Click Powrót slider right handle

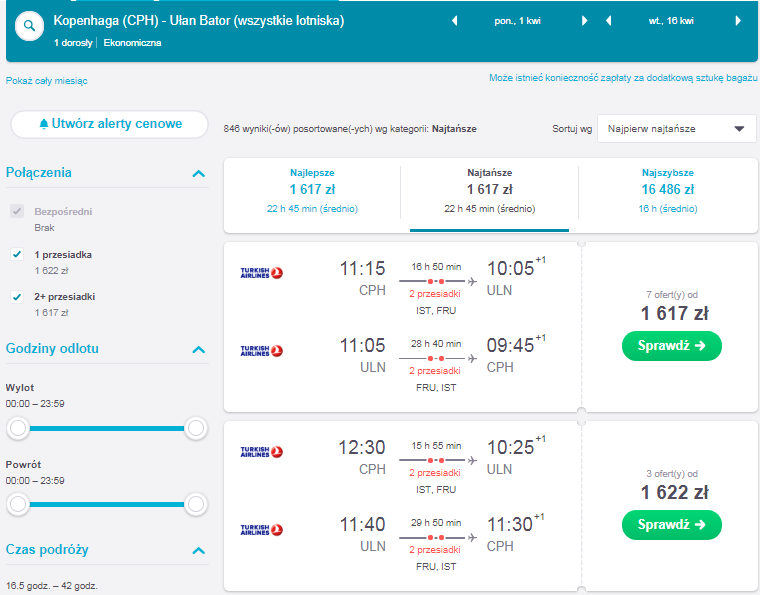coord(196,504)
